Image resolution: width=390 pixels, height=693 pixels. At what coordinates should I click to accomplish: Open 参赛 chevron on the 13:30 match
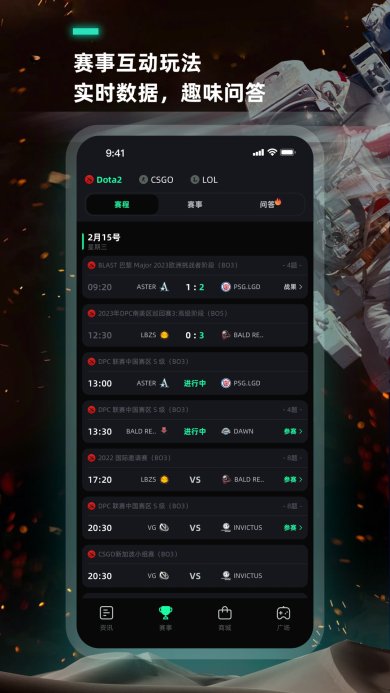pyautogui.click(x=293, y=431)
